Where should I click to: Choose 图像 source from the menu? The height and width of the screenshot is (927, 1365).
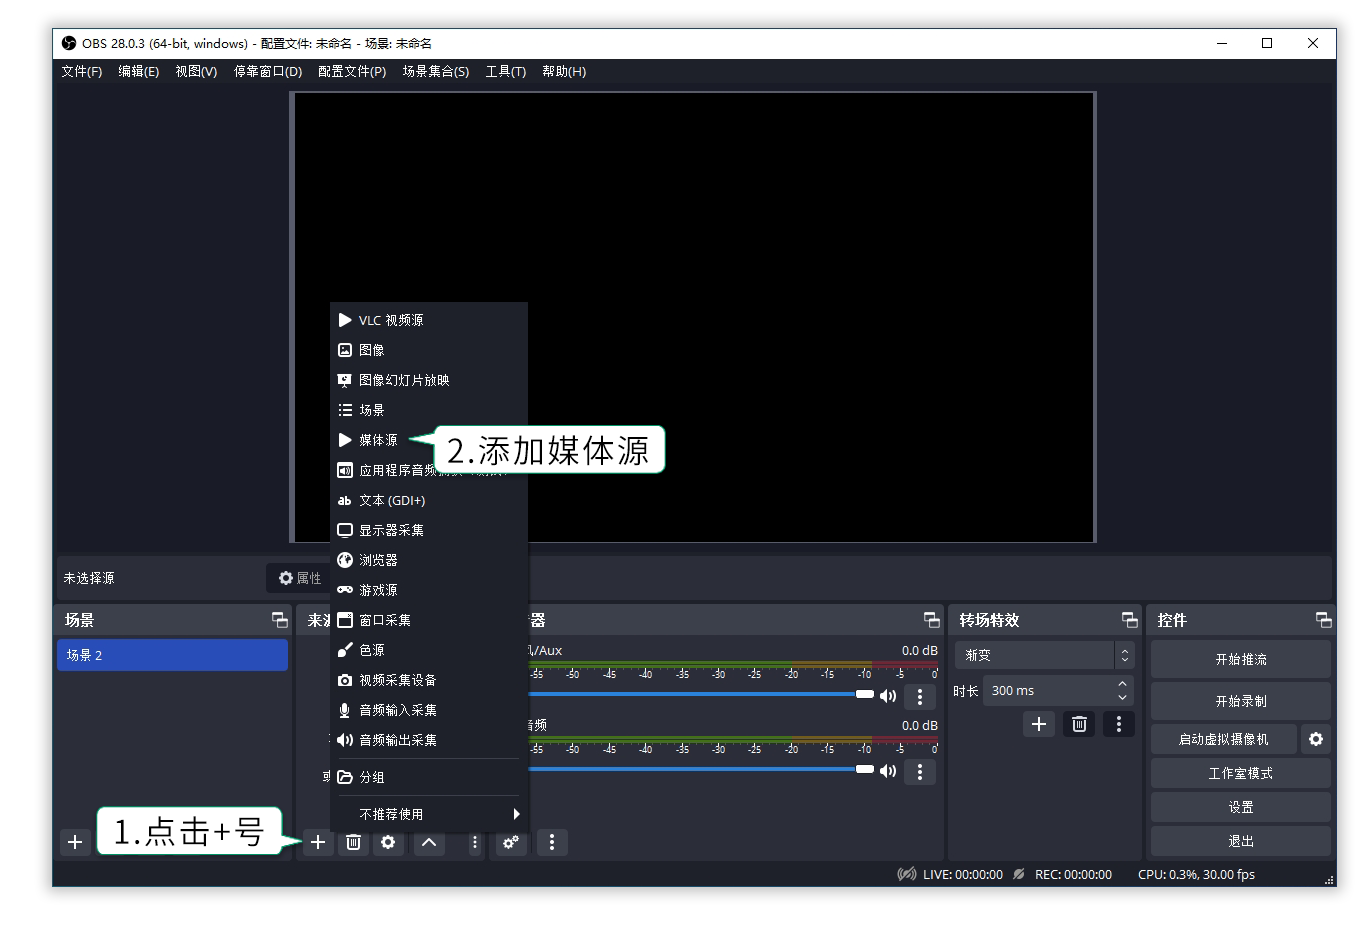429,350
